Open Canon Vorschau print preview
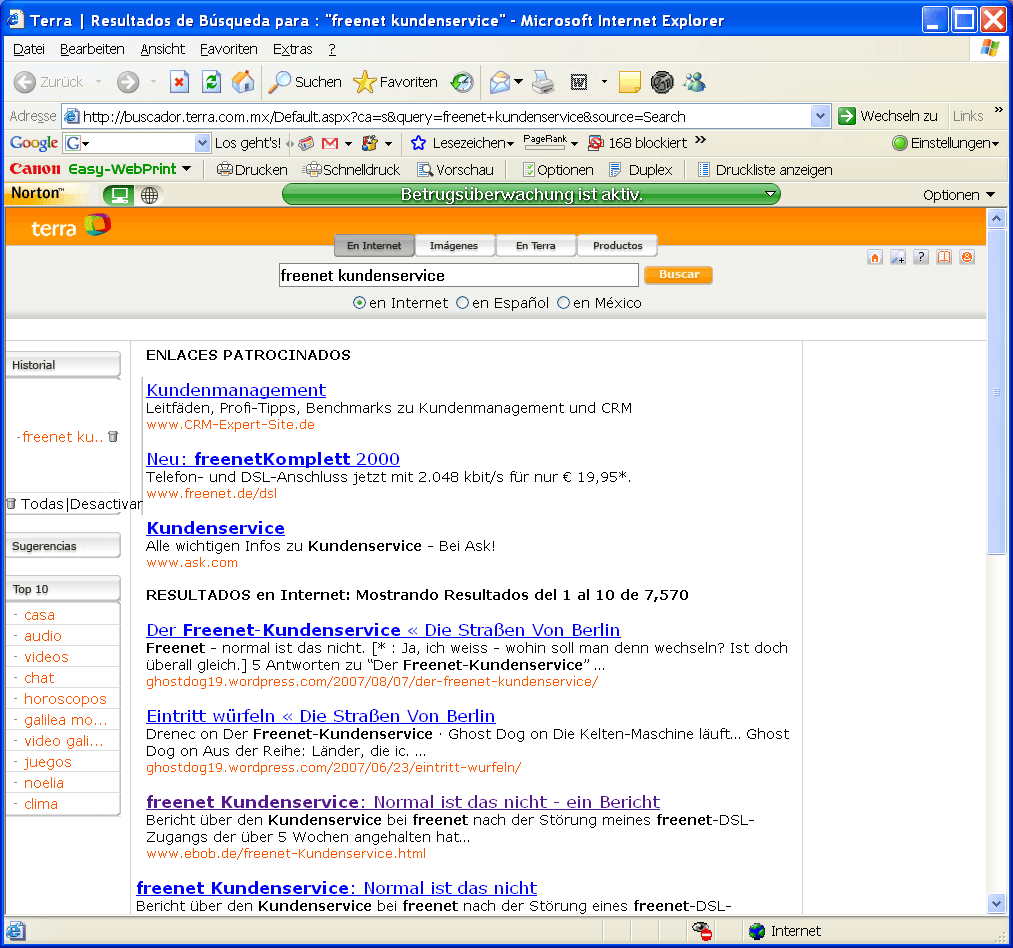Image resolution: width=1013 pixels, height=948 pixels. coord(456,170)
